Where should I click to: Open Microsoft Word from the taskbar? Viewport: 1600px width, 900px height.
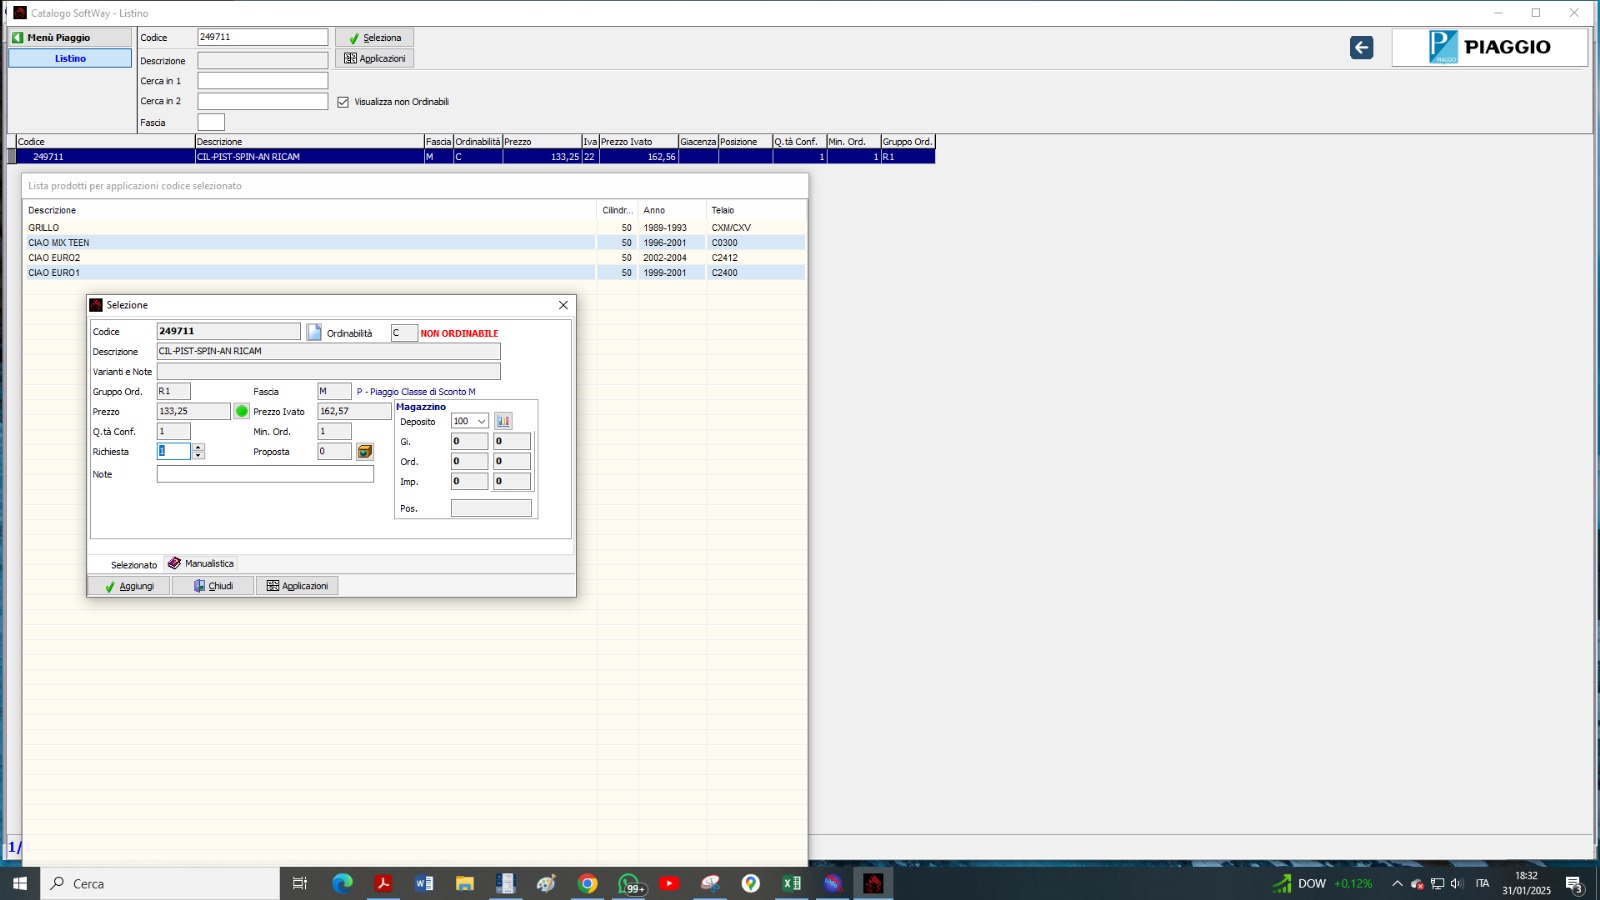click(x=424, y=883)
